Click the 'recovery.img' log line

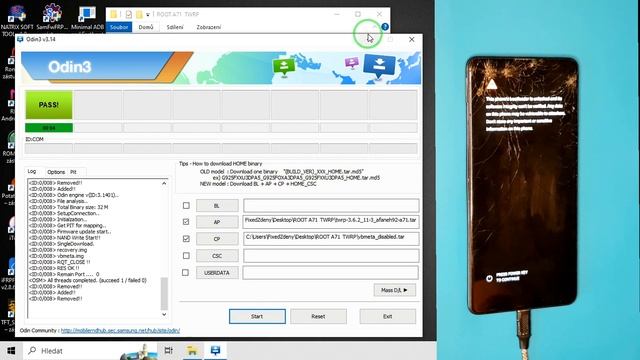(58, 250)
